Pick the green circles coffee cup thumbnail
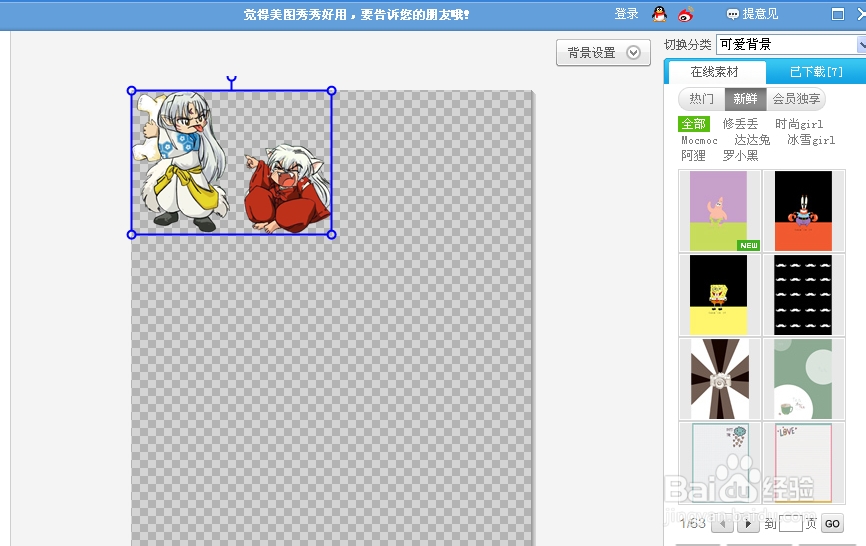This screenshot has height=546, width=866. tap(804, 379)
